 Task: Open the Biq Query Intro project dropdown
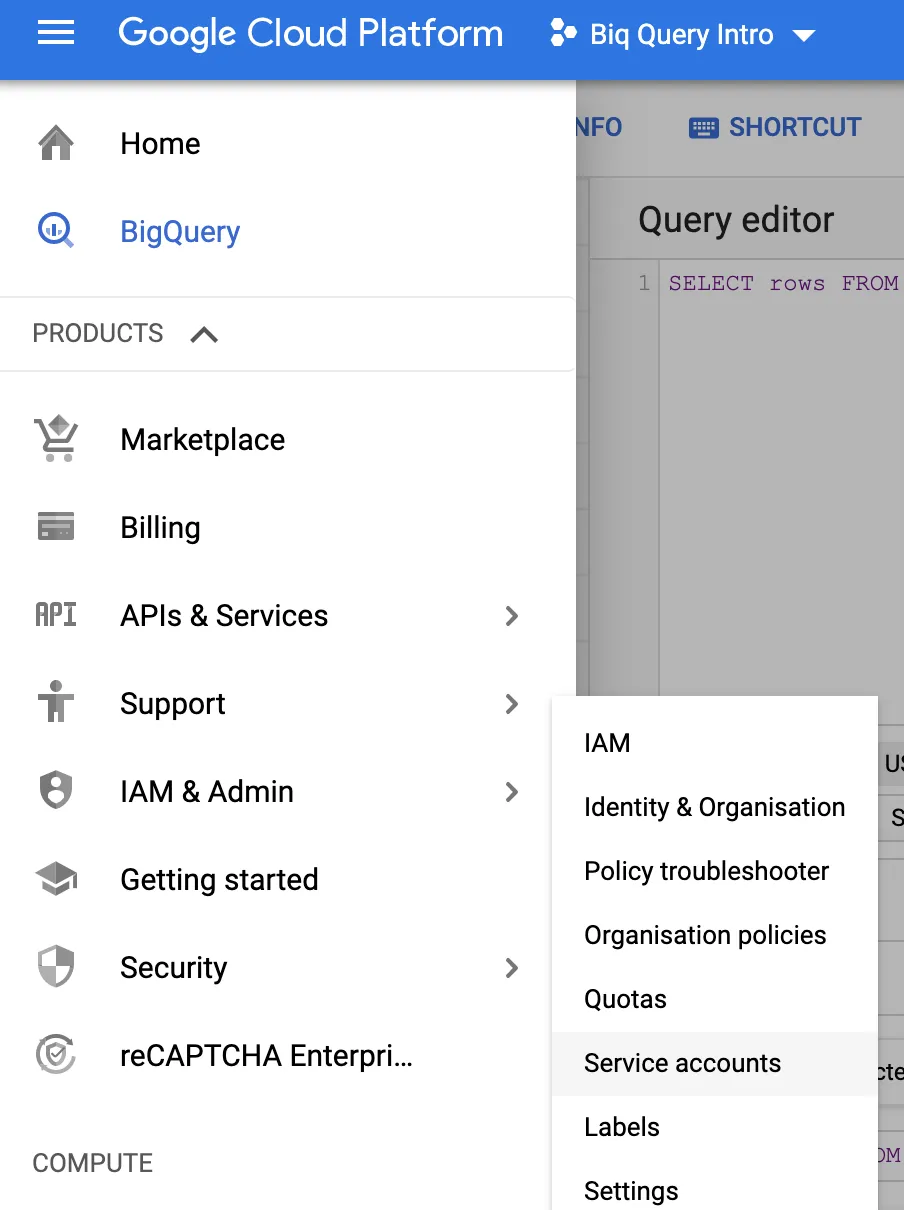point(684,35)
